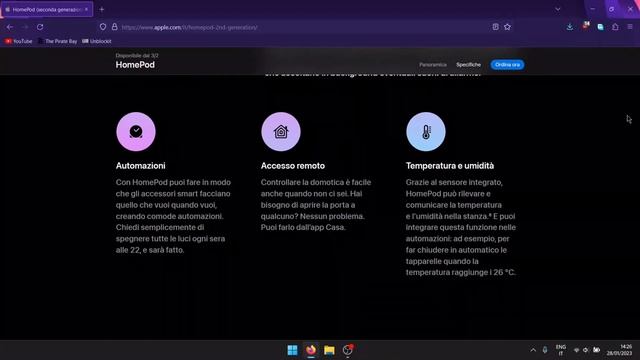Click the battery tray icon
The width and height of the screenshot is (640, 360).
(596, 350)
